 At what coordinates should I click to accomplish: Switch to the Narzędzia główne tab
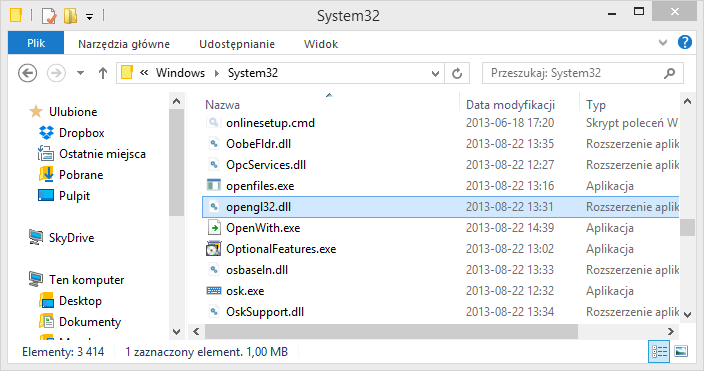124,44
